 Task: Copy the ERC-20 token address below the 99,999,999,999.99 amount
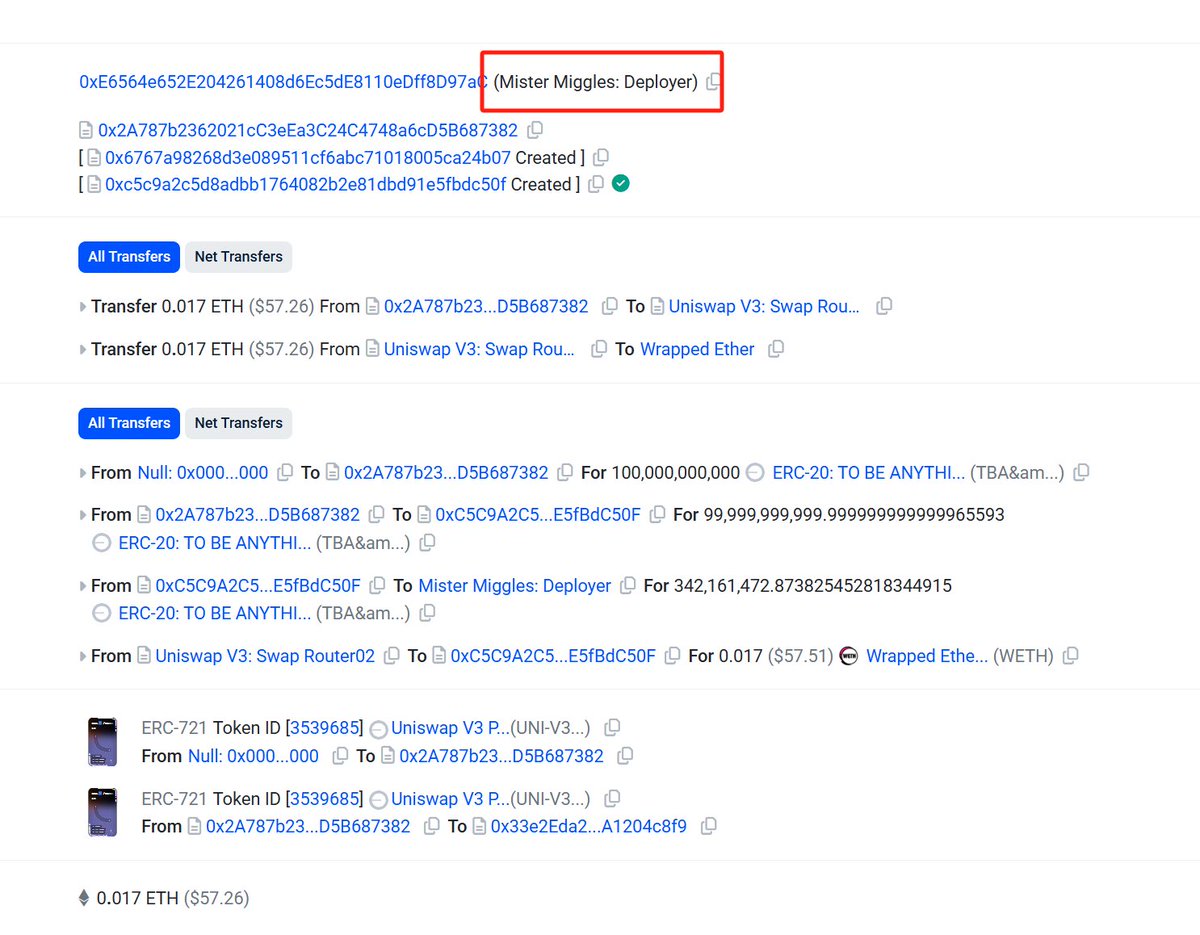click(427, 543)
